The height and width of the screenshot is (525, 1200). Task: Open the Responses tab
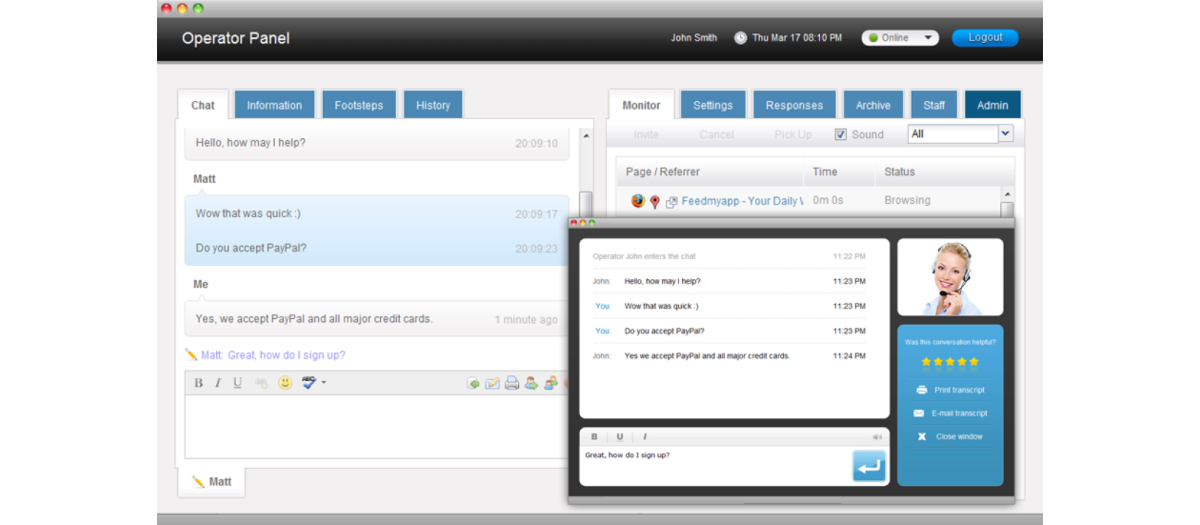point(794,105)
